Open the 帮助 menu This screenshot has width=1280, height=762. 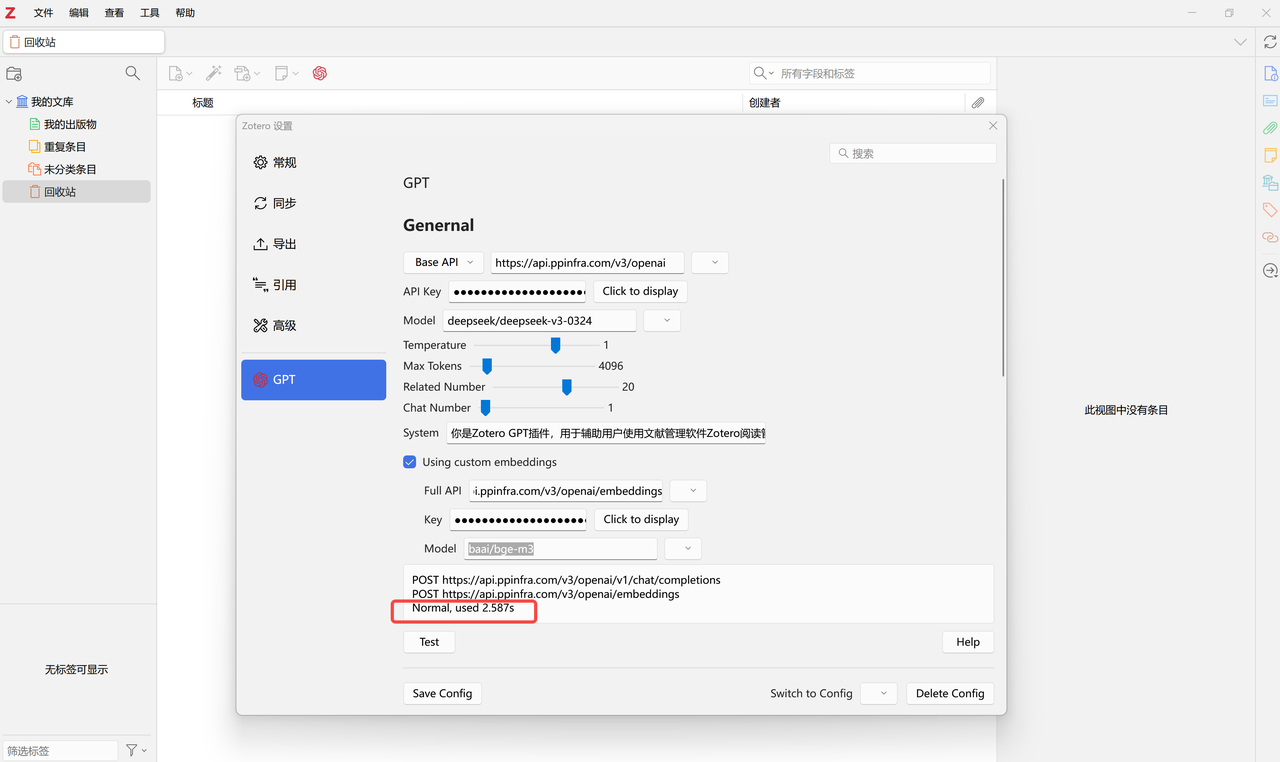pos(185,13)
